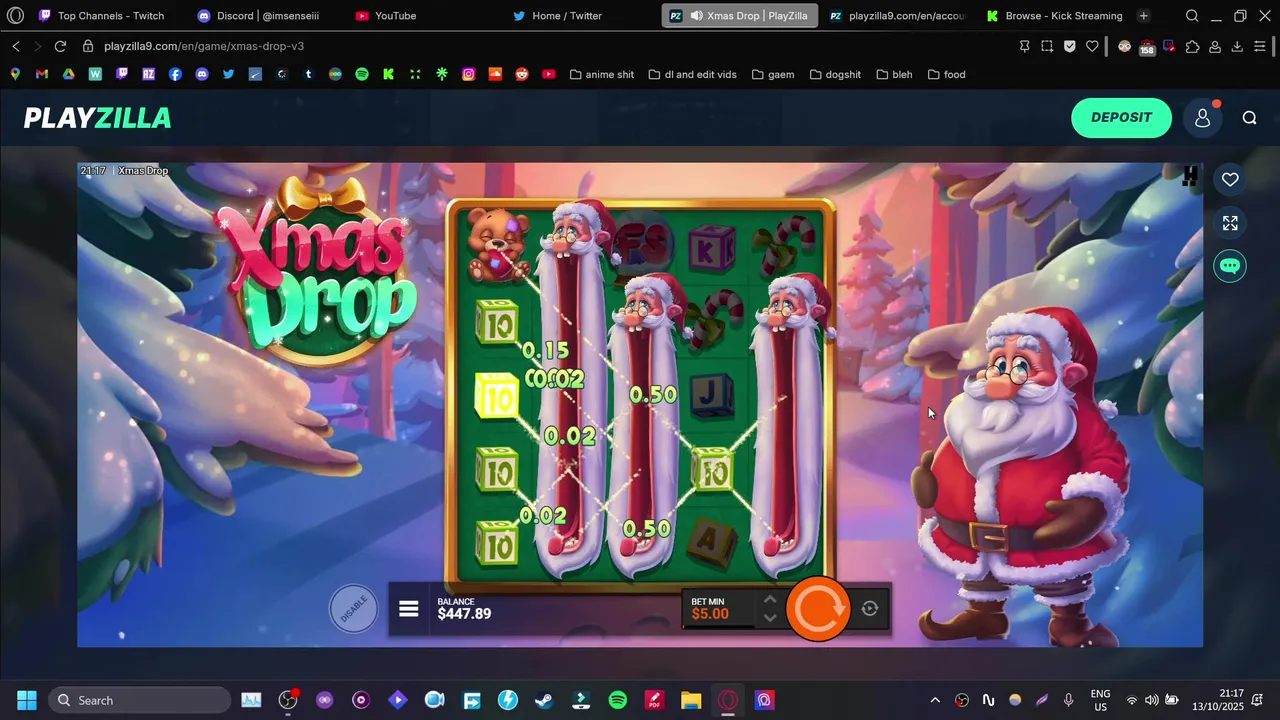Open the green live chat bubble
The image size is (1280, 720).
click(1230, 266)
